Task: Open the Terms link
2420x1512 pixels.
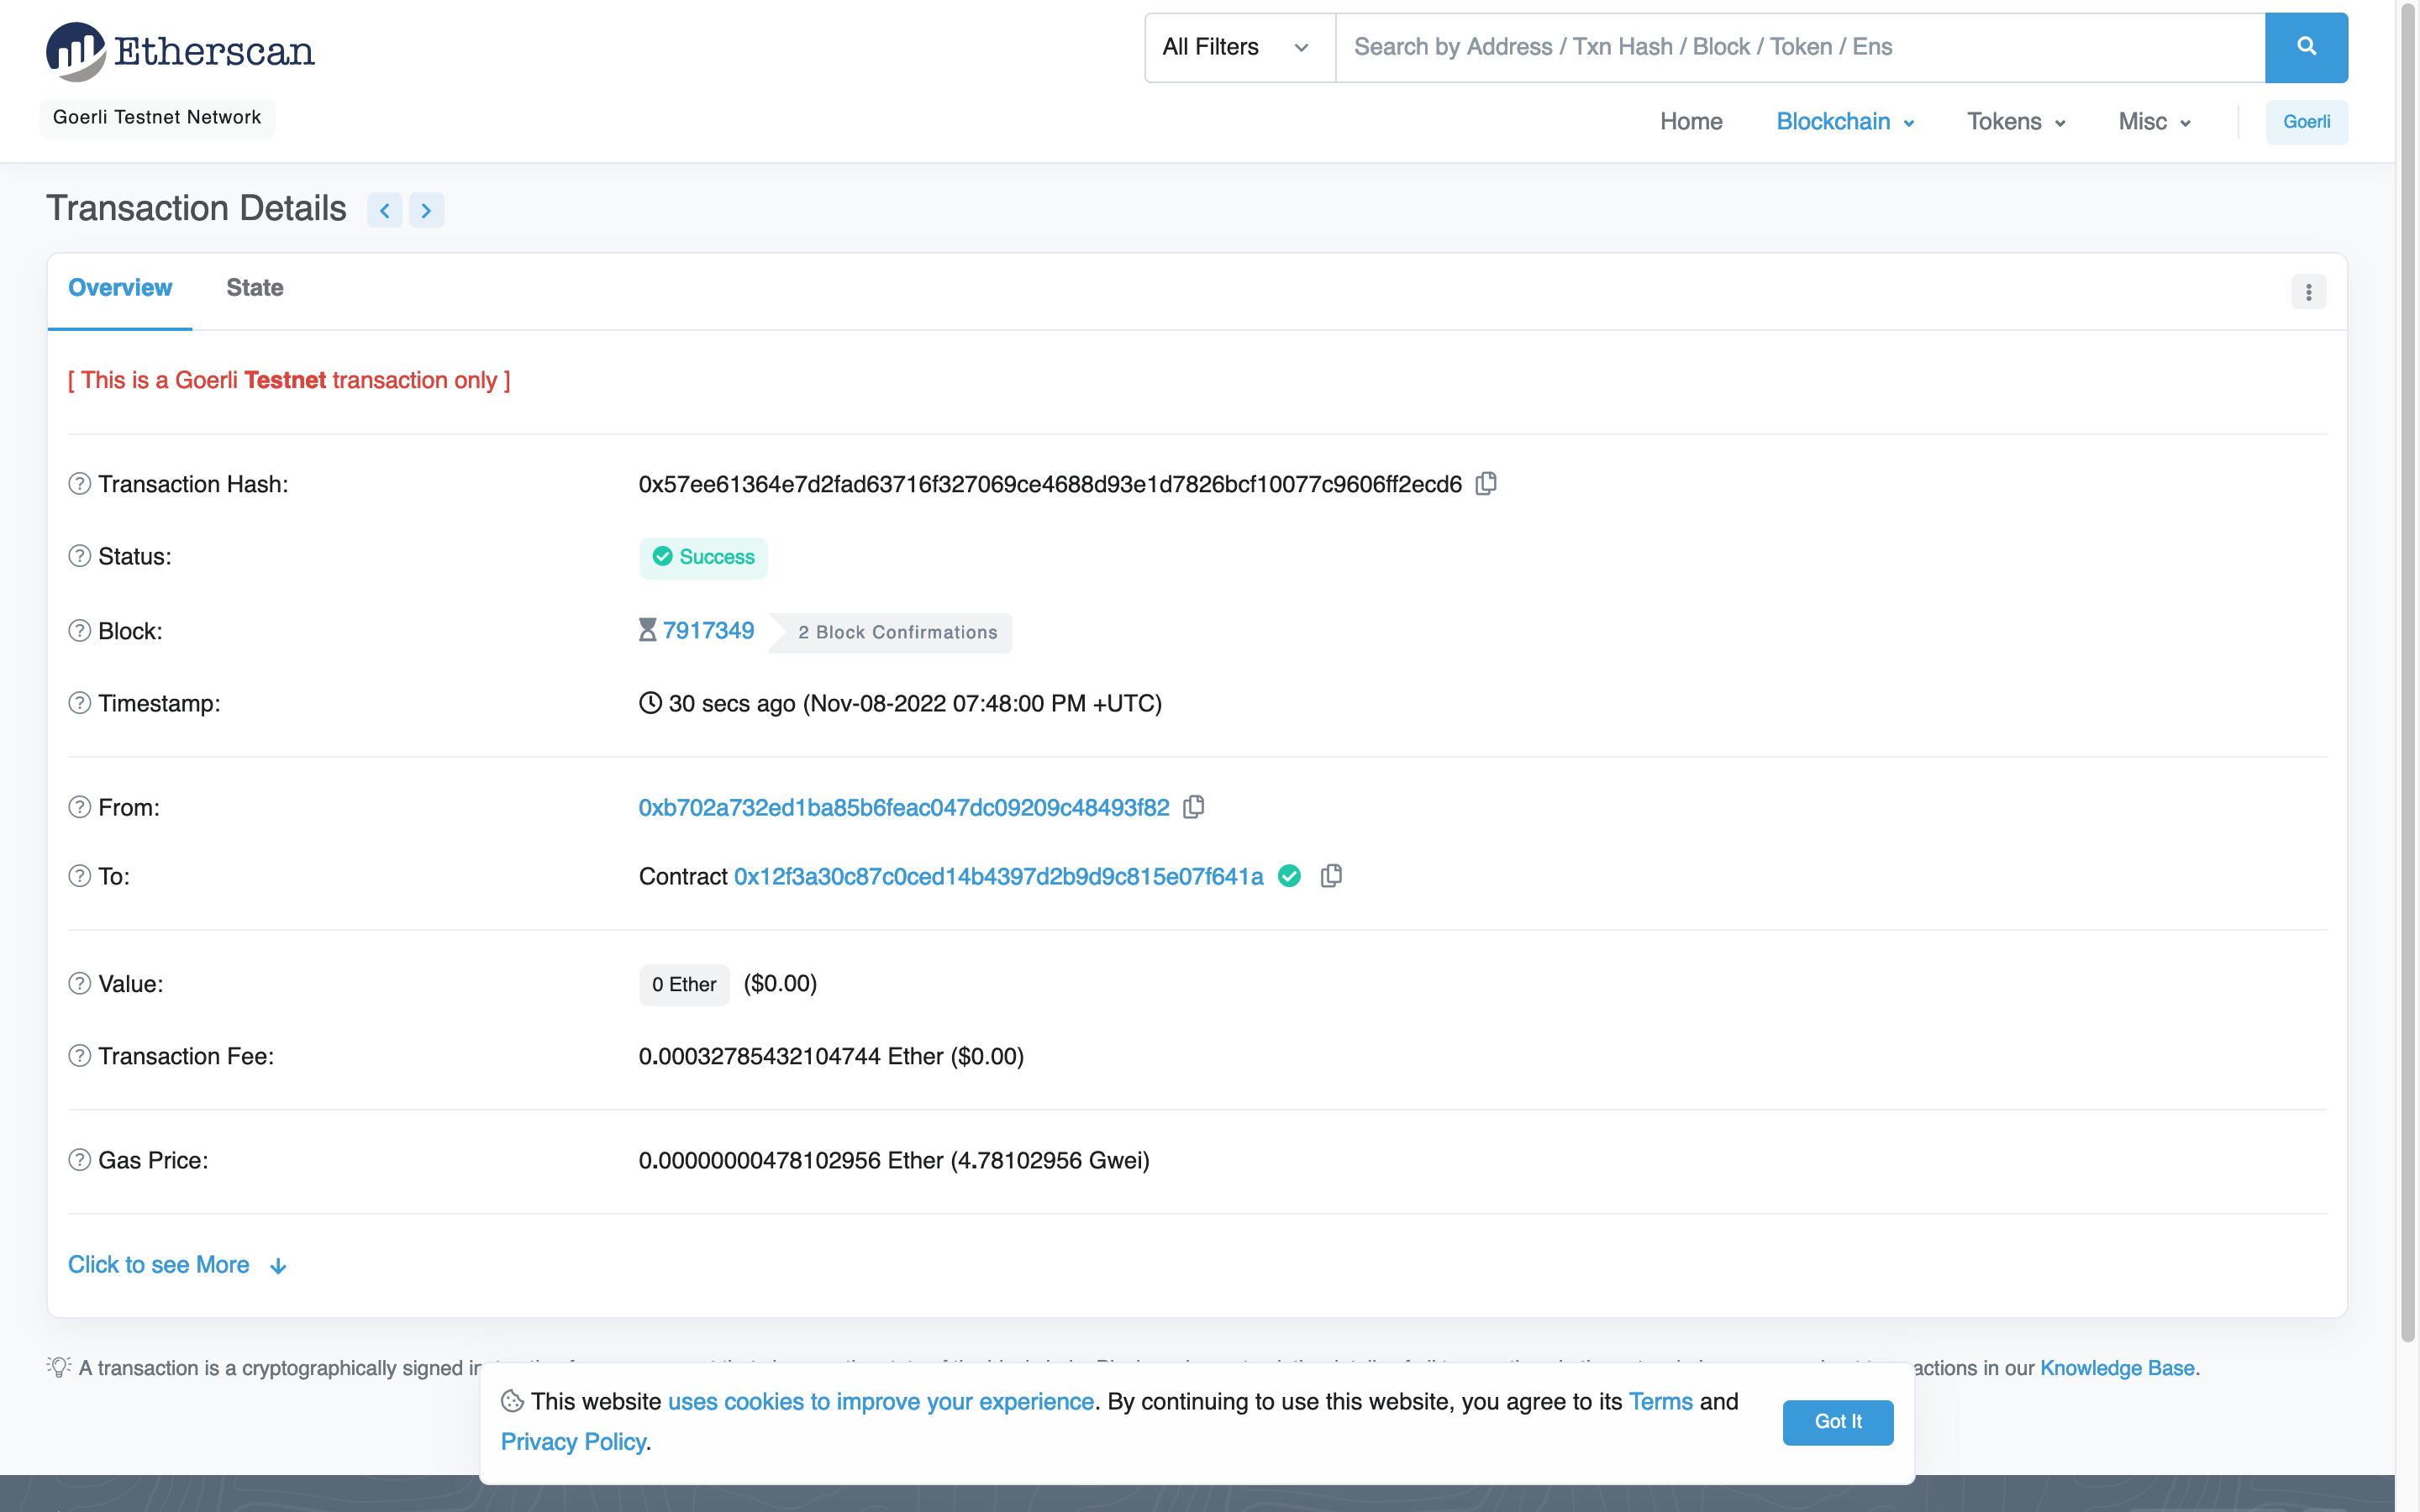Action: coord(1660,1402)
